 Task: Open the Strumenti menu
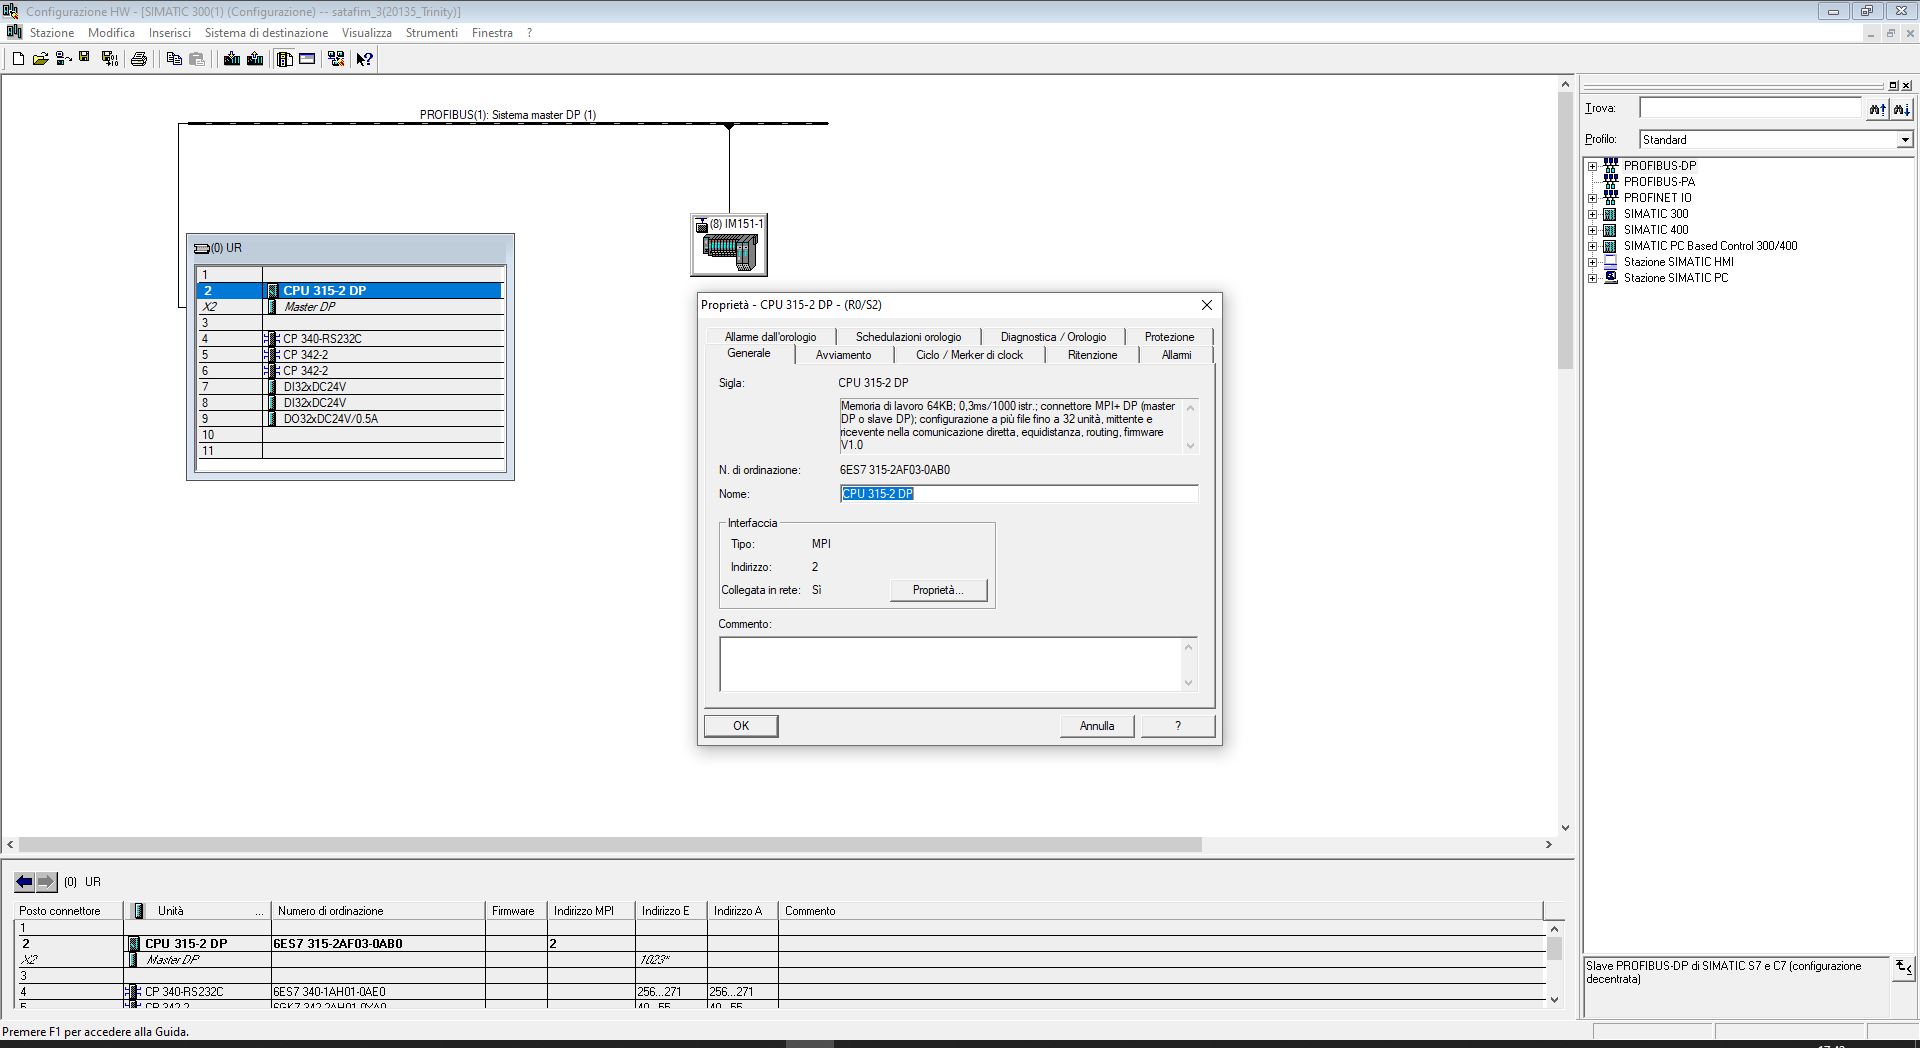pos(431,33)
